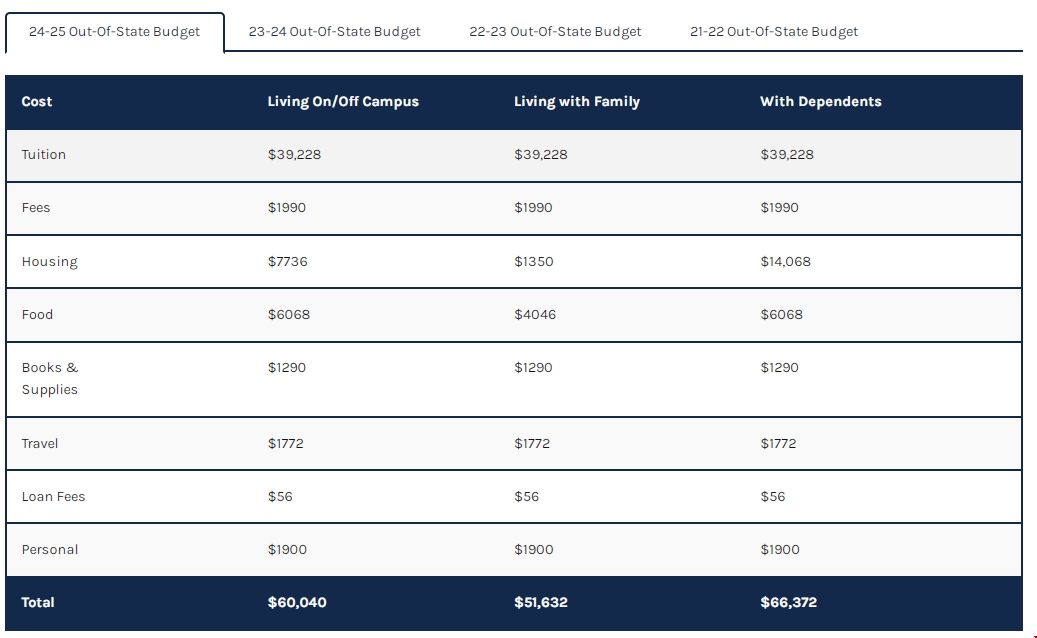Select the 24-25 Out-Of-State Budget tab

pyautogui.click(x=114, y=32)
